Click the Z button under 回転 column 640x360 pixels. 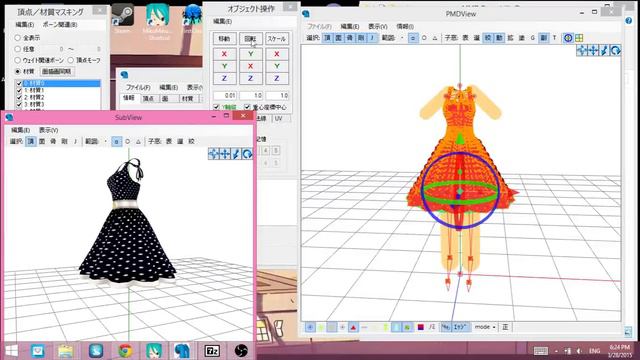(x=250, y=78)
